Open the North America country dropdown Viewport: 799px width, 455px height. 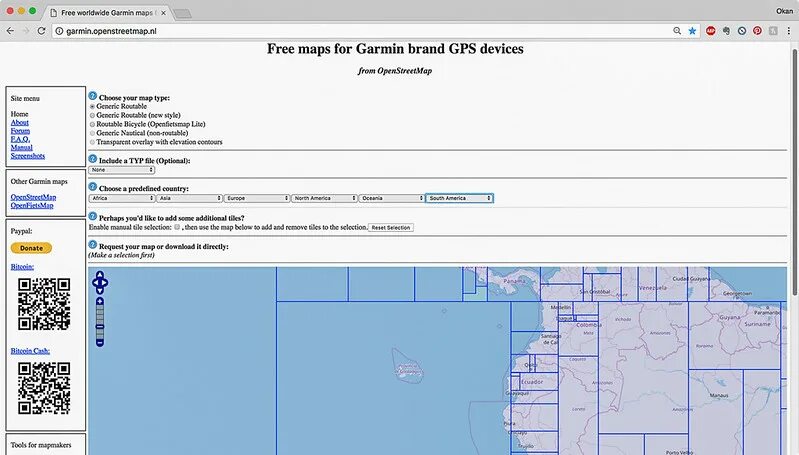click(324, 198)
